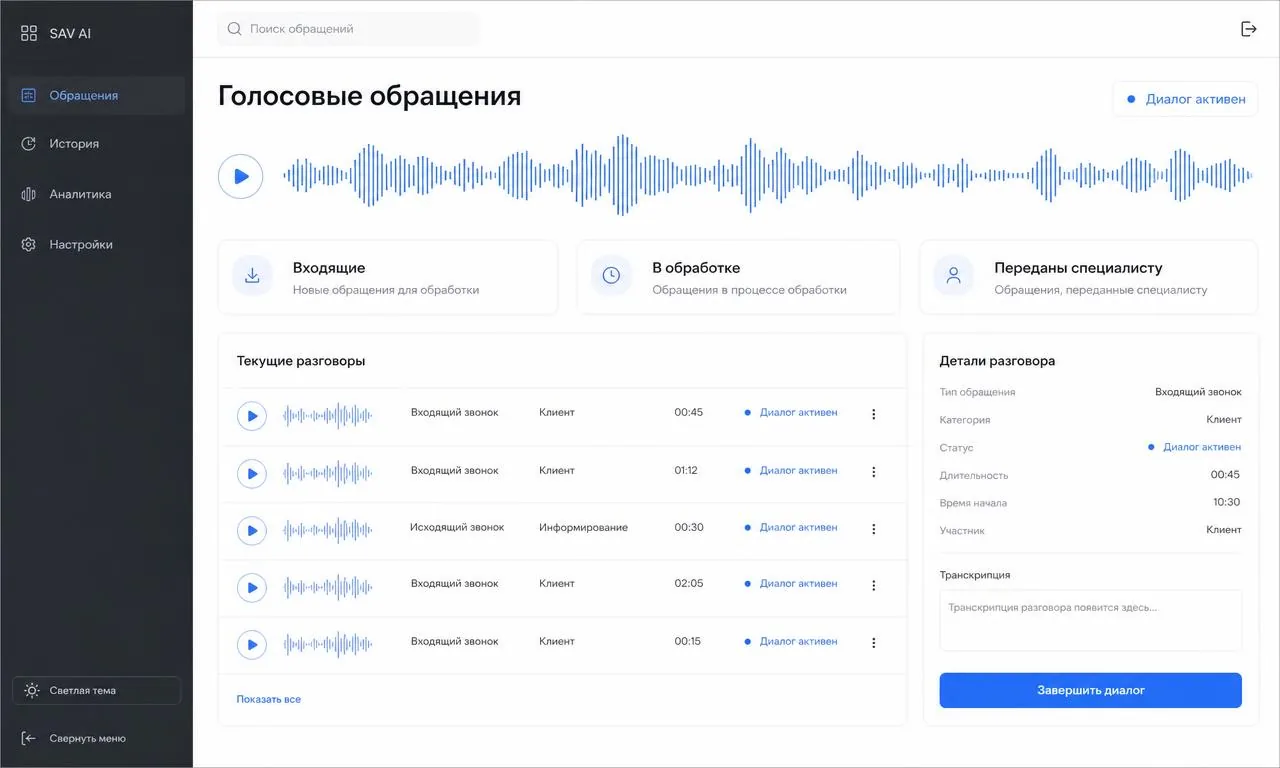Play the 00:45 conversation recording
1280x768 pixels.
[252, 415]
